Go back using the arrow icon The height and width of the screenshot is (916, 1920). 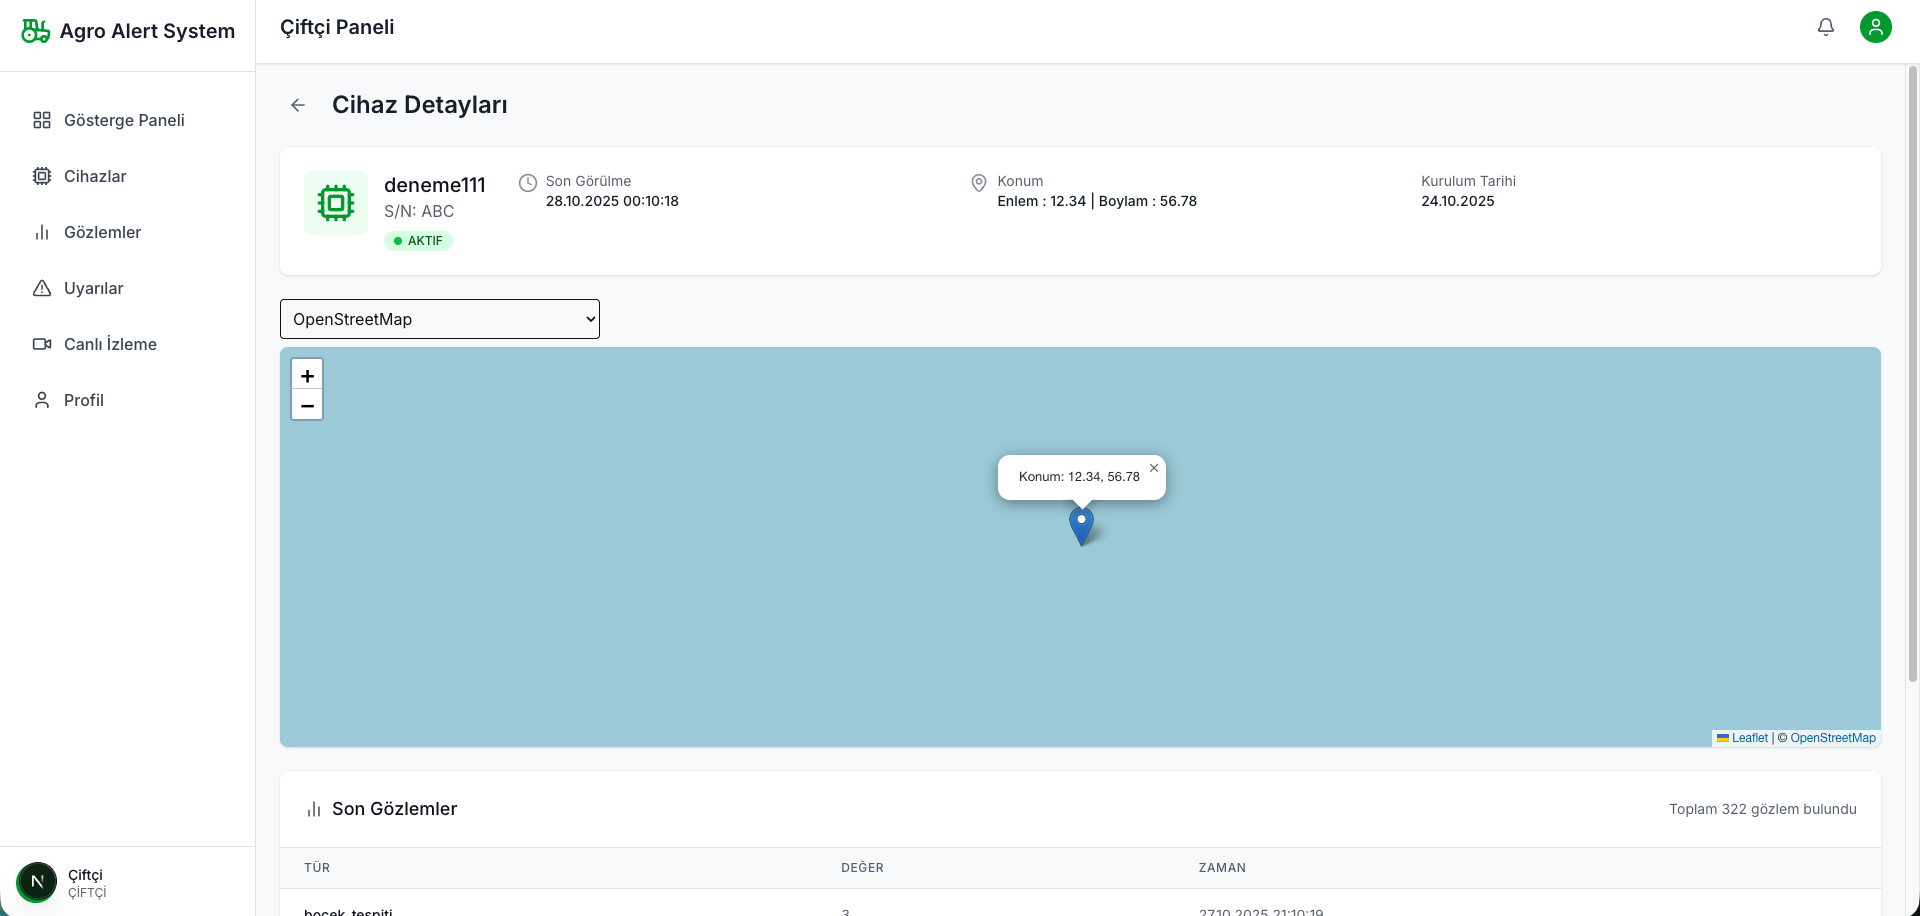[298, 105]
